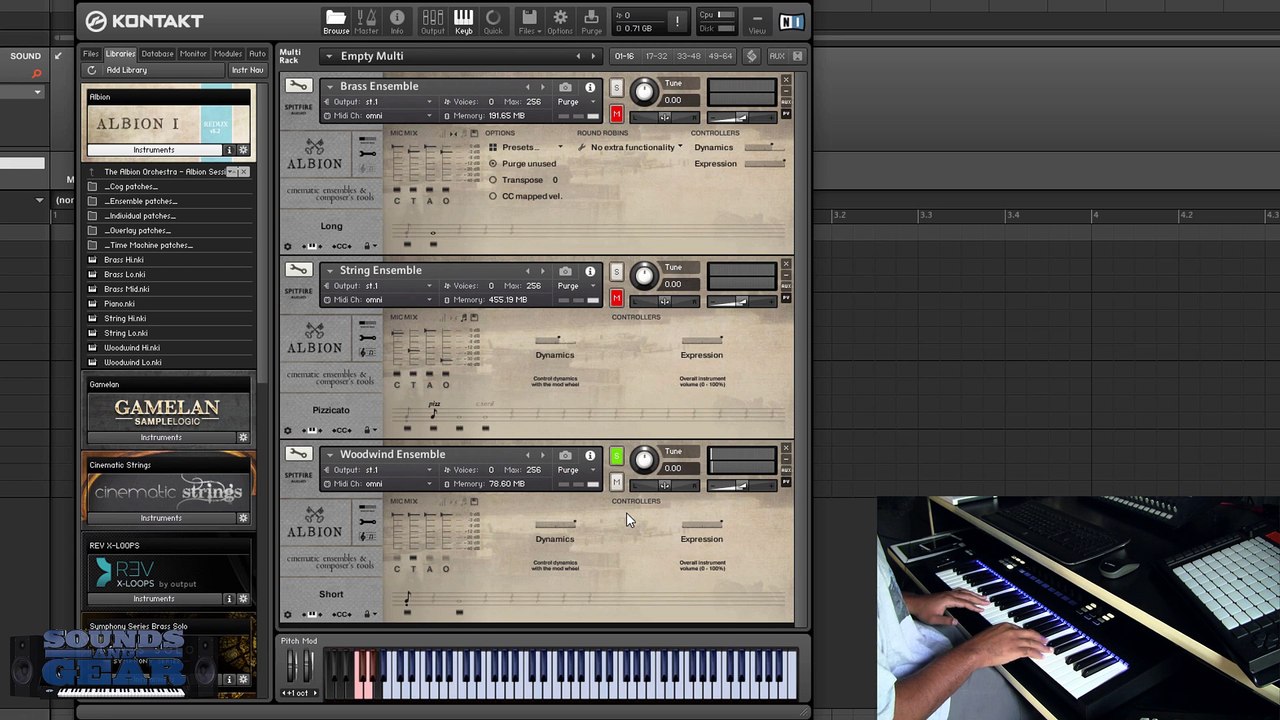
Task: Open the View size menu
Action: click(x=757, y=21)
